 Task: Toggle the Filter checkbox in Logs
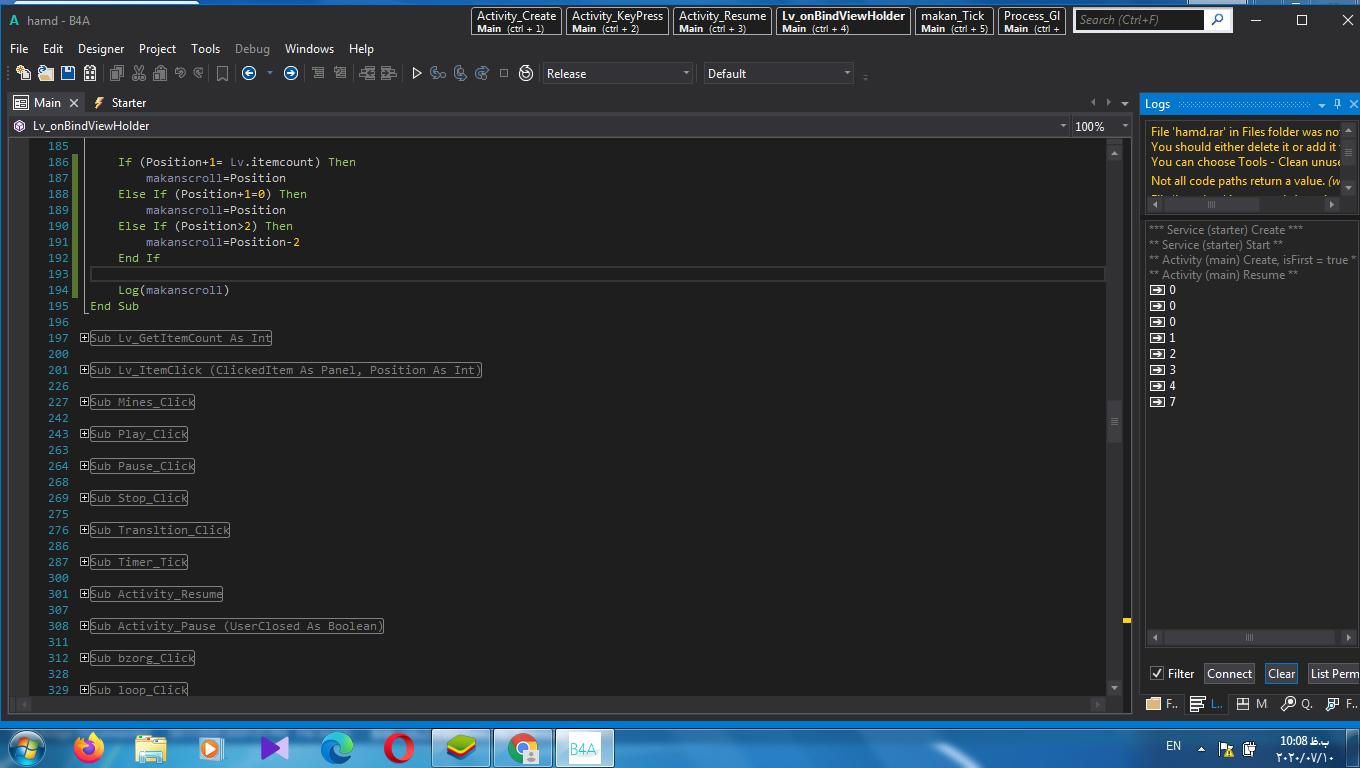[x=1157, y=674]
